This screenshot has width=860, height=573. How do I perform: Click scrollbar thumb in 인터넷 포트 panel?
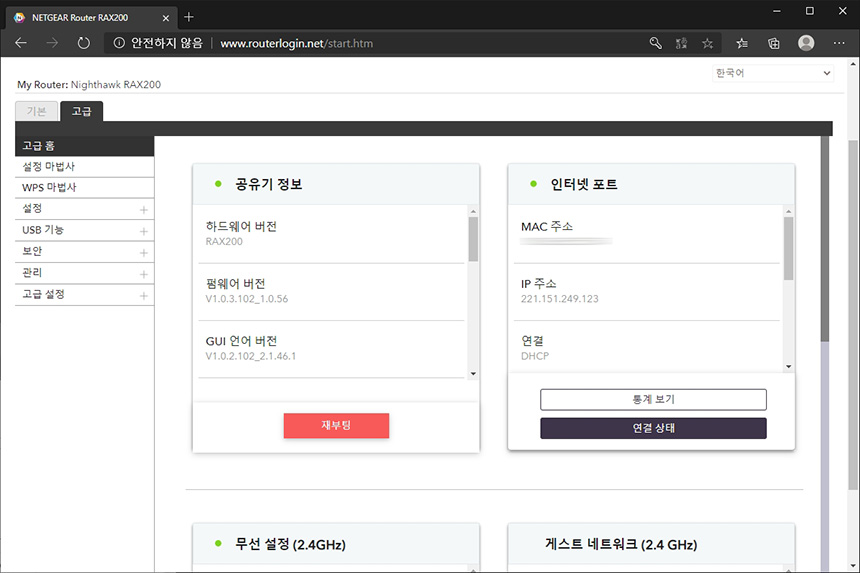[x=789, y=248]
